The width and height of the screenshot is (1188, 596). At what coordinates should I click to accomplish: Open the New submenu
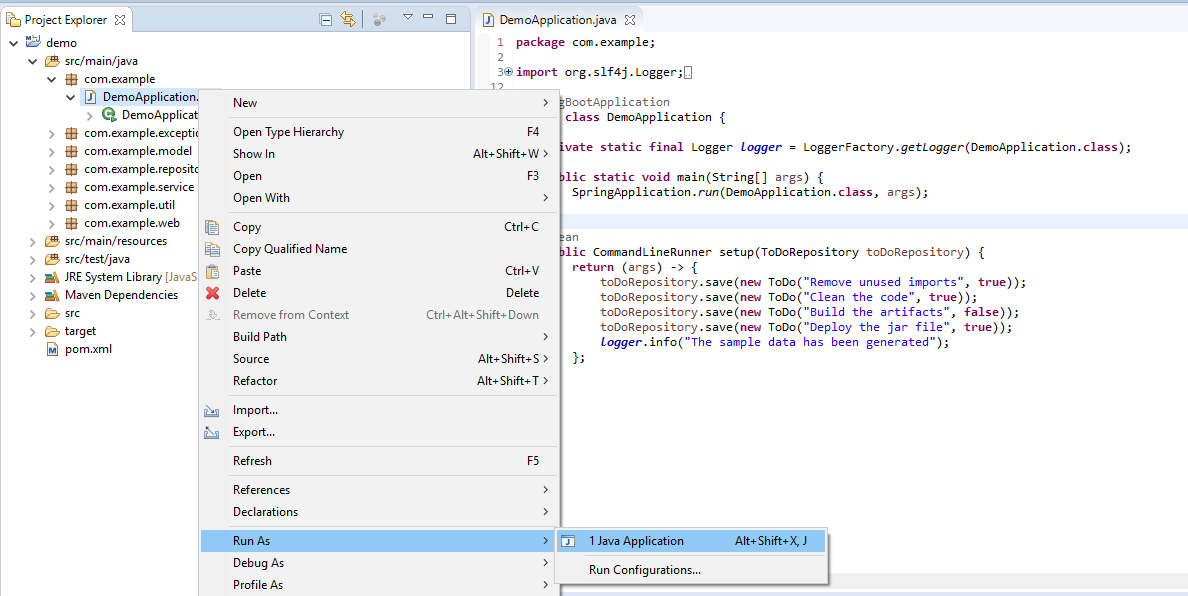pos(379,103)
